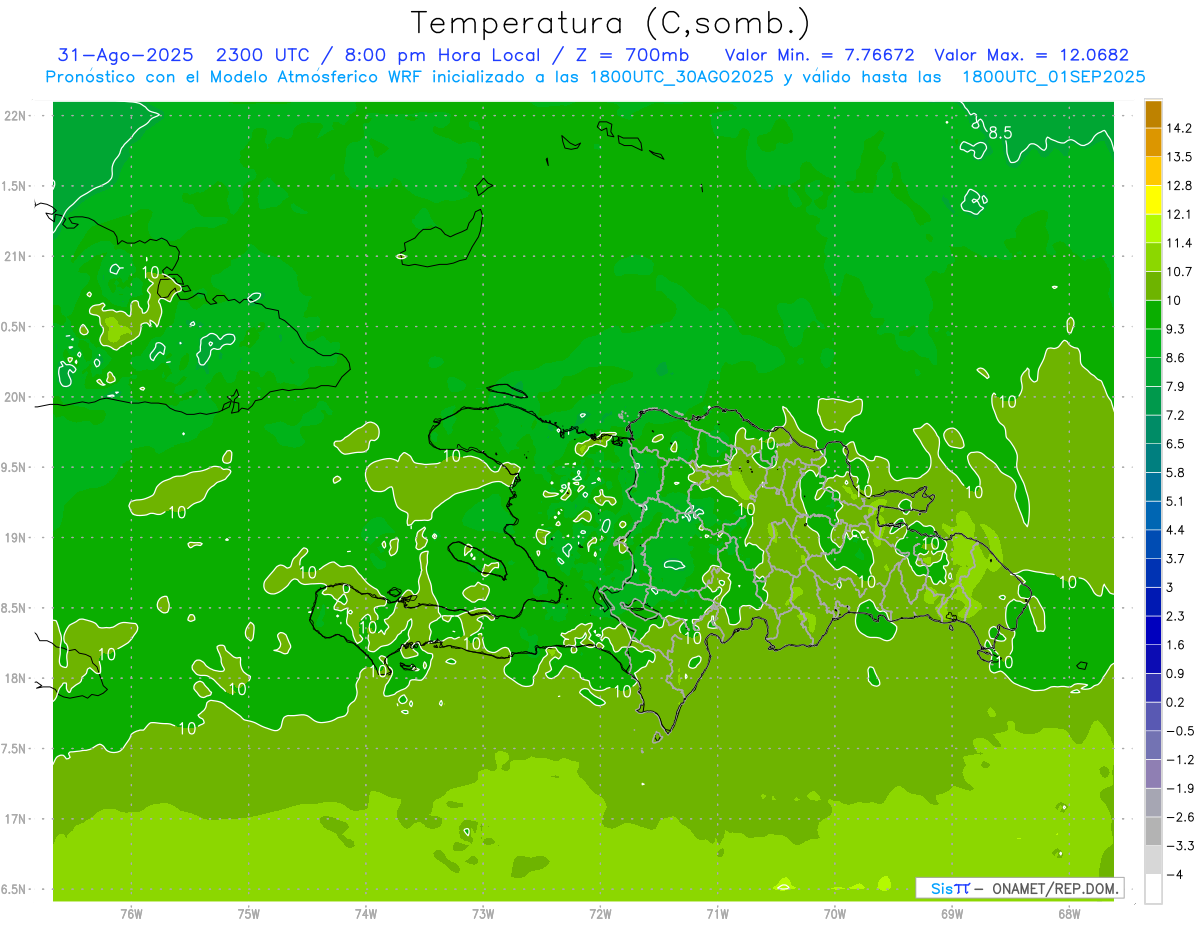1200x927 pixels.
Task: Click the '19N' latitude axis label
Action: point(14,537)
